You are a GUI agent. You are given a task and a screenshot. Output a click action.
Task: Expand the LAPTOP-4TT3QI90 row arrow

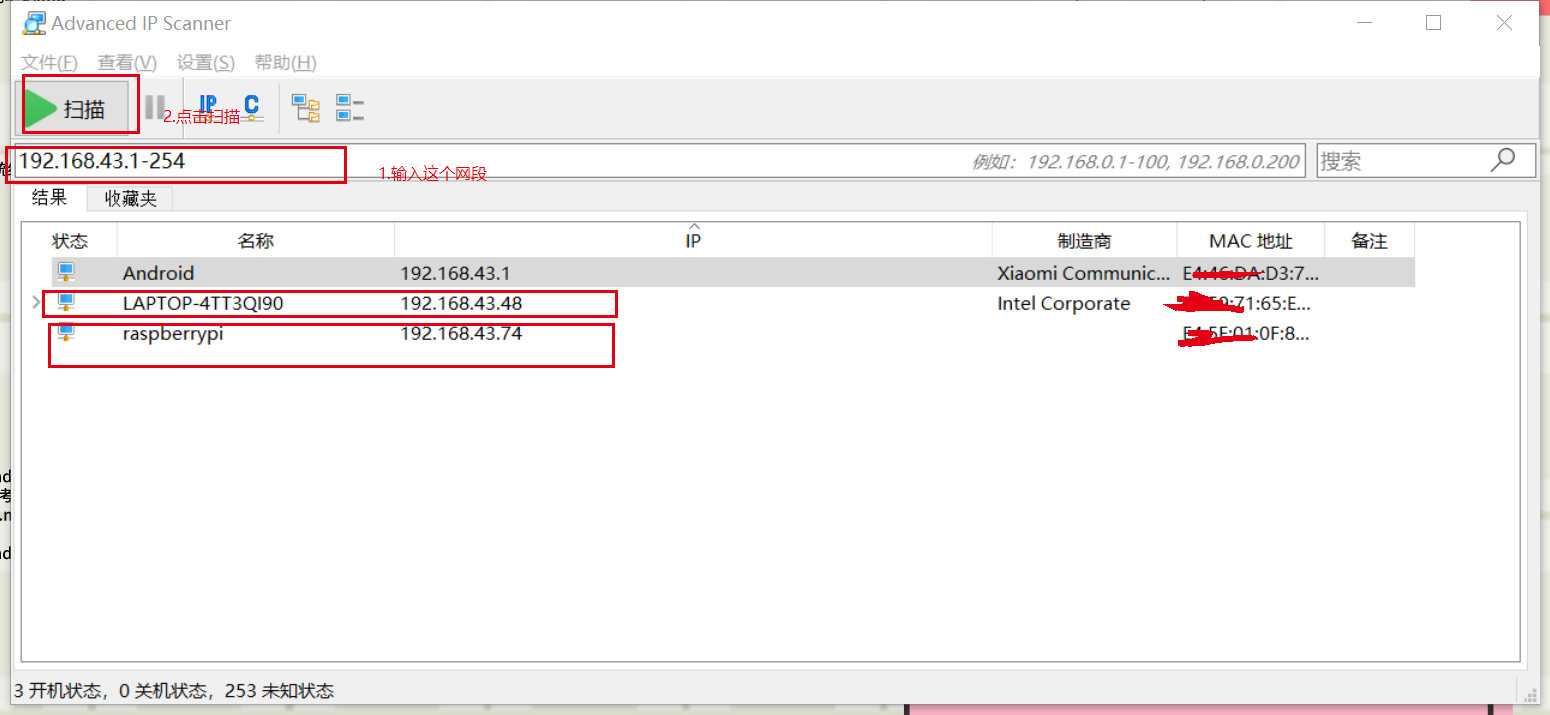(37, 302)
